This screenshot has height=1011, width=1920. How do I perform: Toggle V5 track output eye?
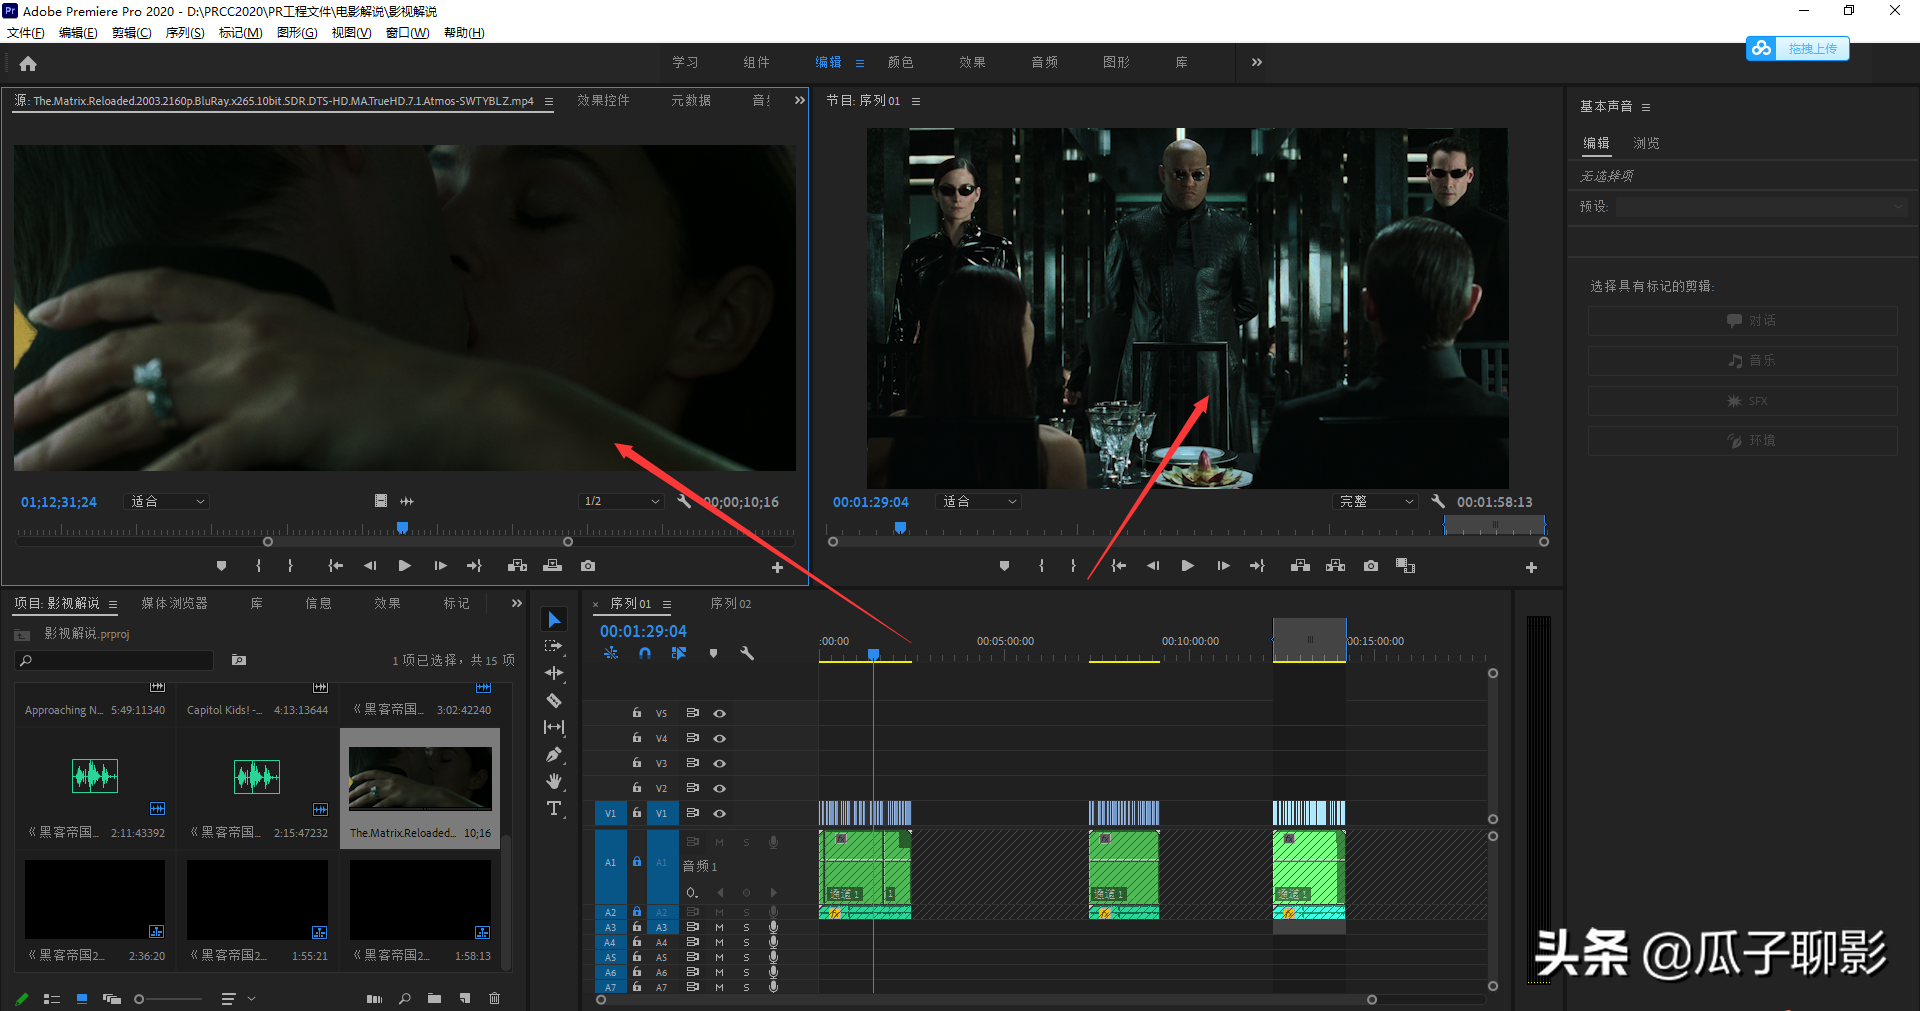click(719, 713)
